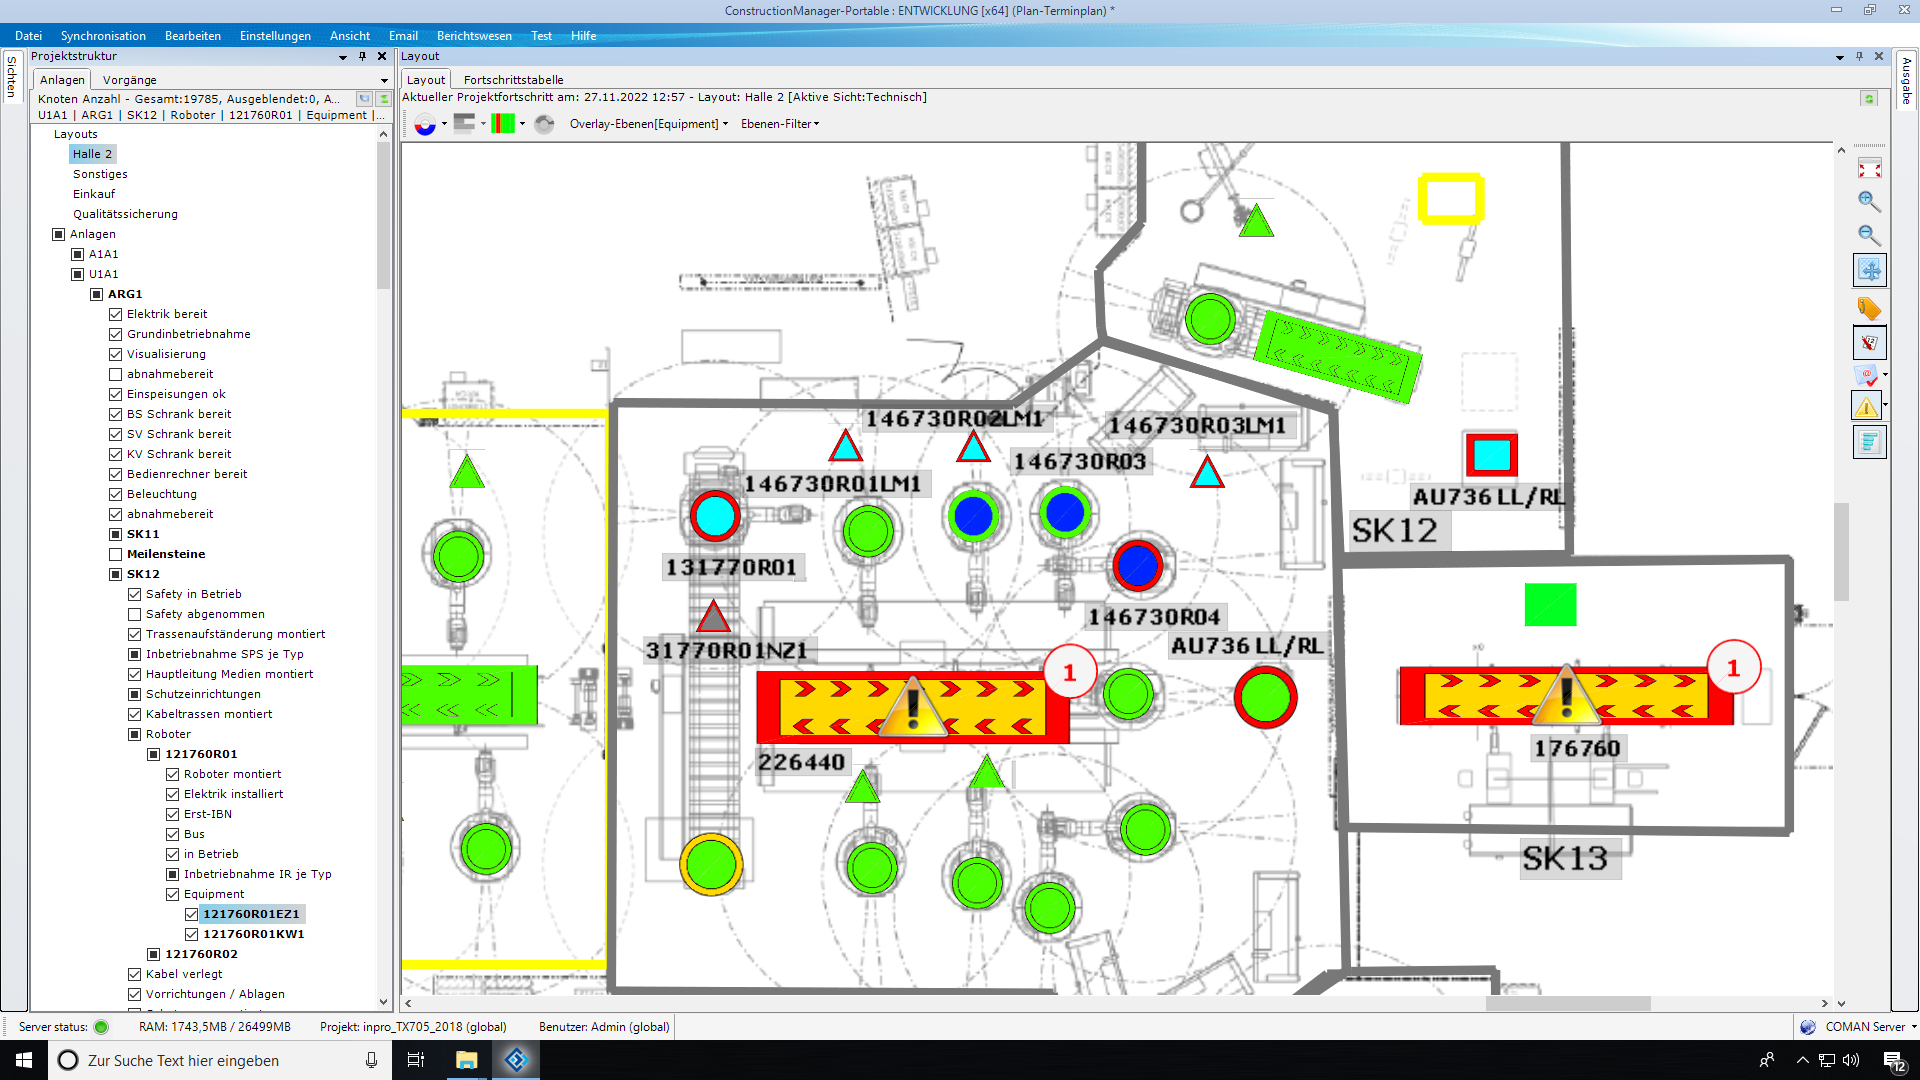
Task: Uncheck the Visualisierung checkbox
Action: [116, 354]
